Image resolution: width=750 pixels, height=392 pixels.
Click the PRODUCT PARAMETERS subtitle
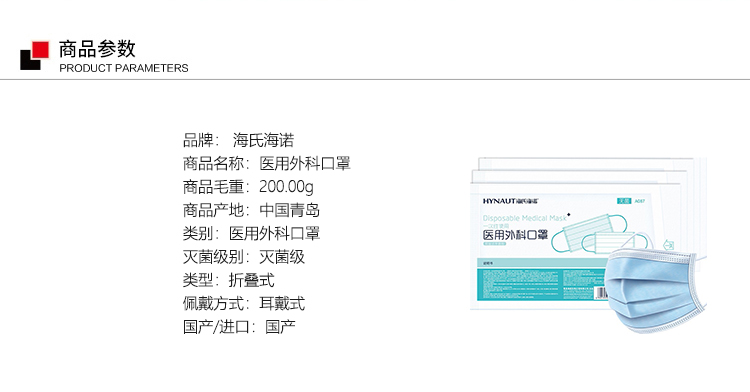click(123, 68)
